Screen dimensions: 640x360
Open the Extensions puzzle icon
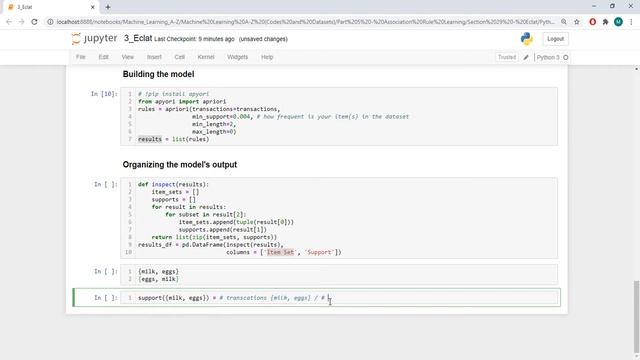[605, 22]
